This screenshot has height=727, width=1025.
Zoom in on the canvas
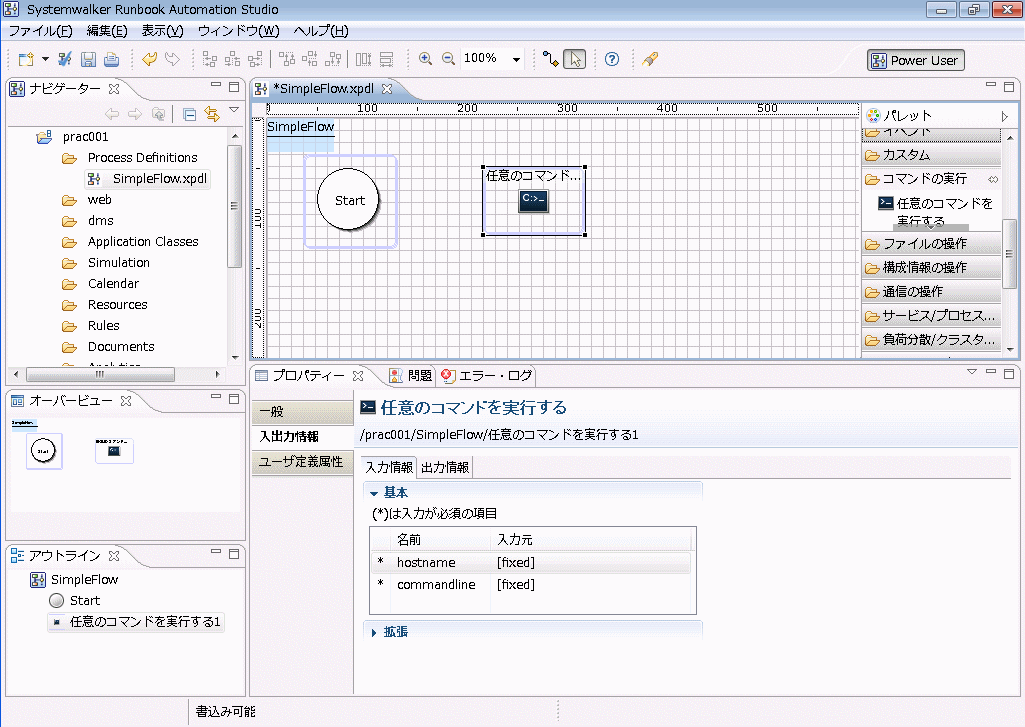(x=426, y=59)
